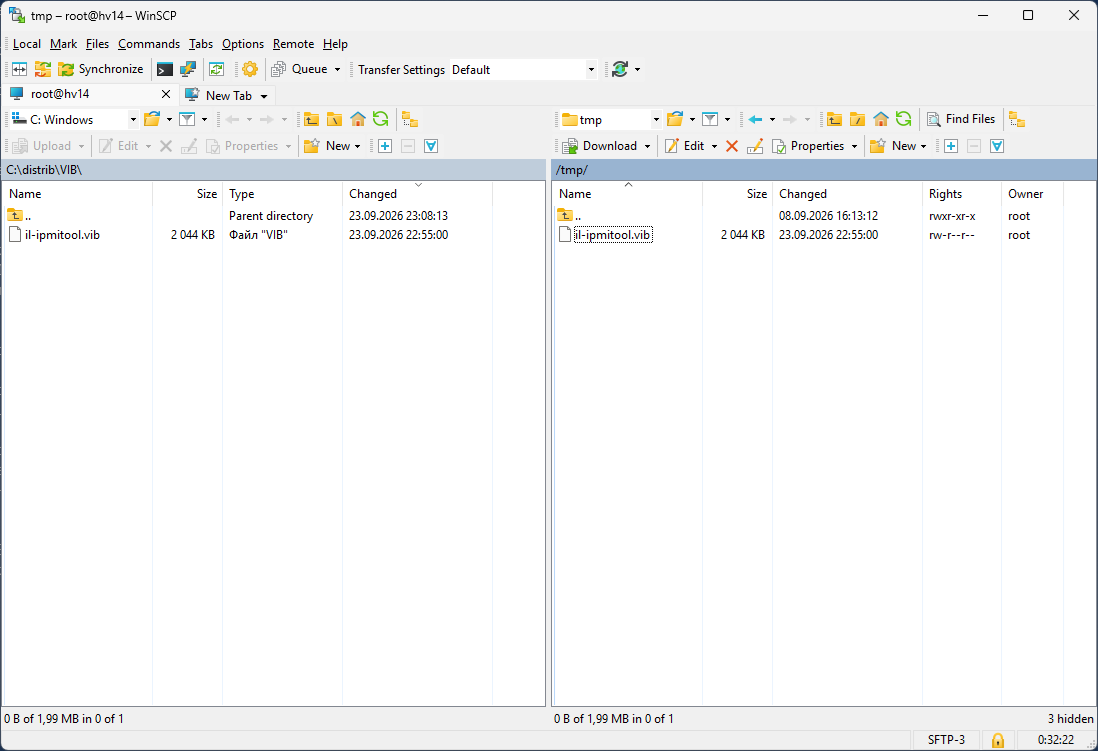
Task: Click the Synchronize button
Action: click(101, 69)
